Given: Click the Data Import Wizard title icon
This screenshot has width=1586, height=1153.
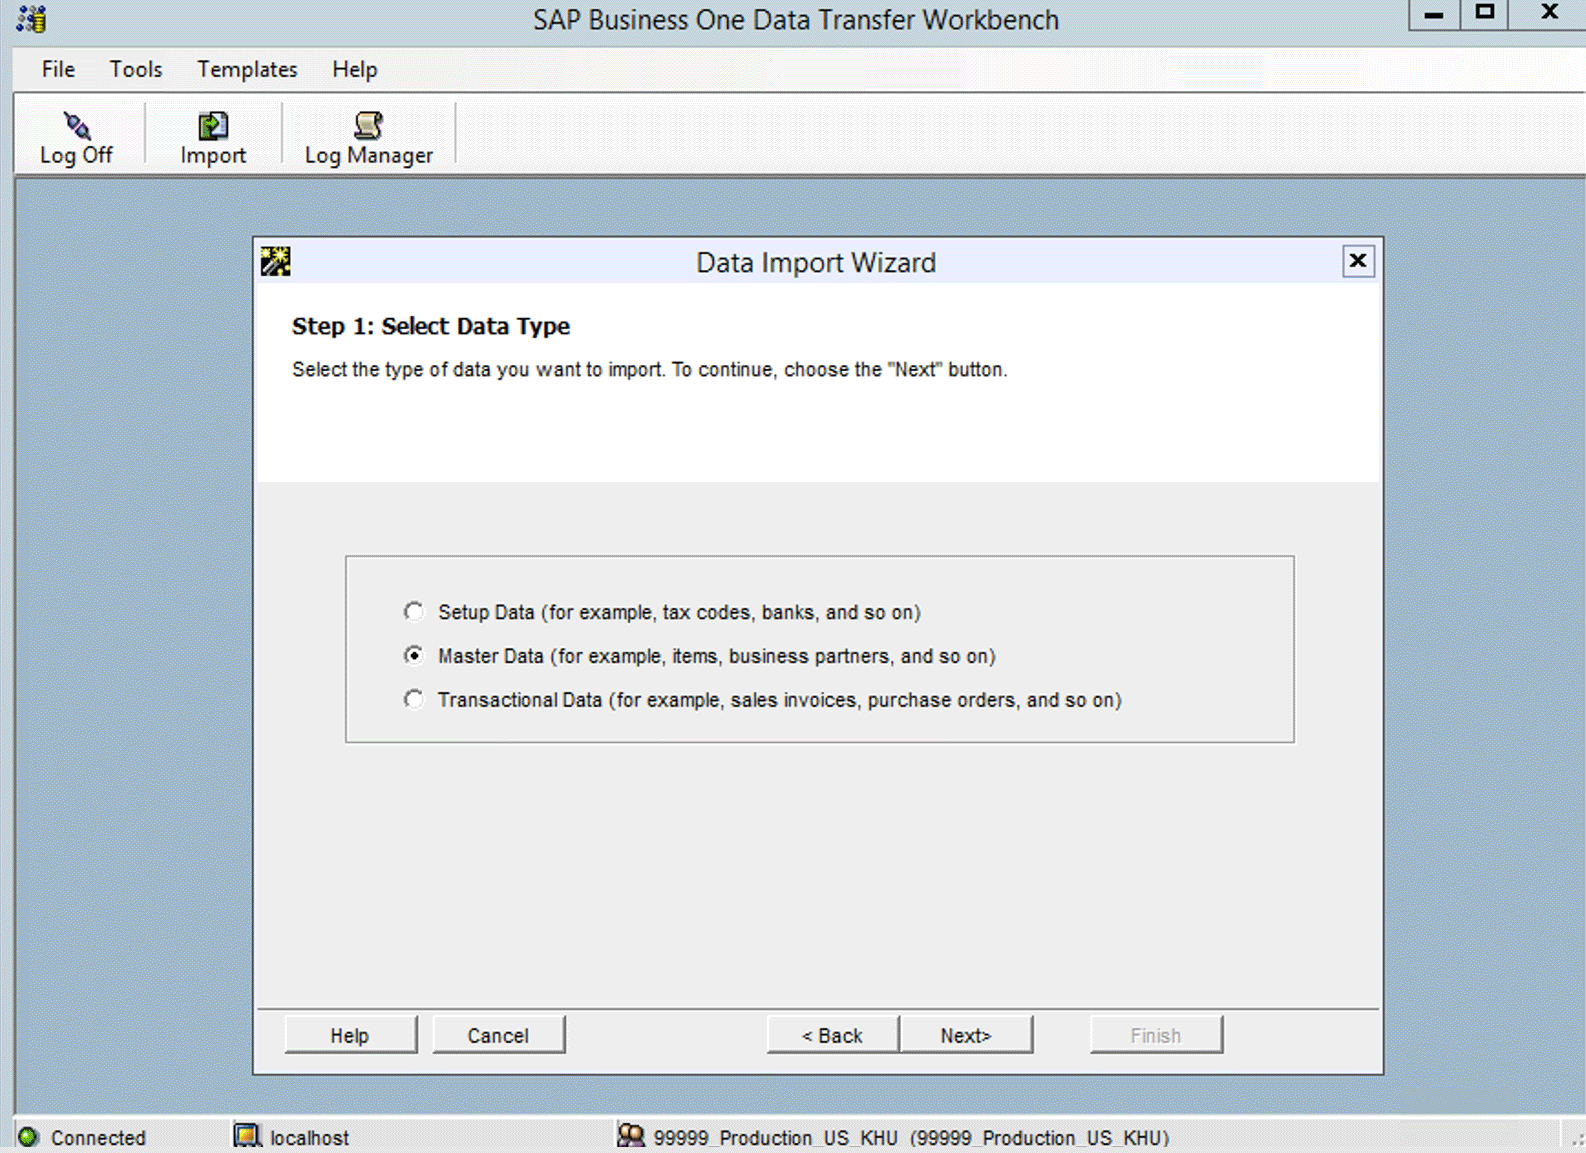Looking at the screenshot, I should click(275, 262).
